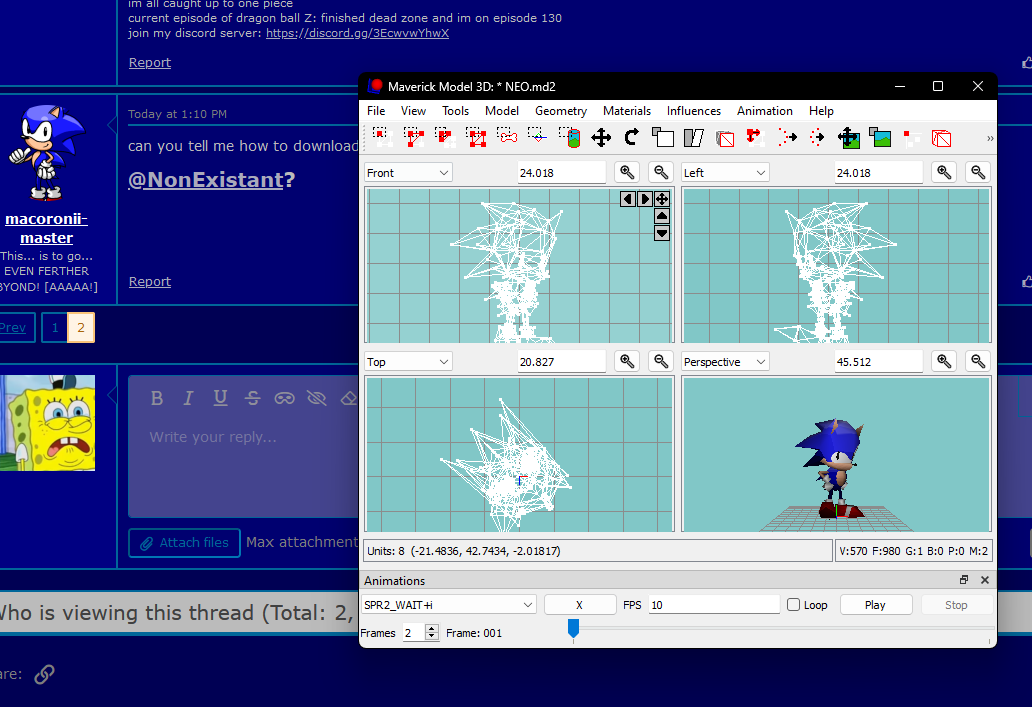1032x707 pixels.
Task: Open macoronii-master's profile link
Action: (46, 228)
